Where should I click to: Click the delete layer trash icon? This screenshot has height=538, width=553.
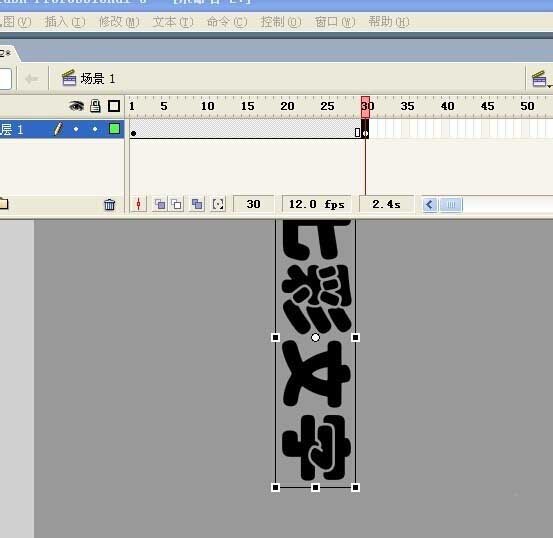(110, 204)
